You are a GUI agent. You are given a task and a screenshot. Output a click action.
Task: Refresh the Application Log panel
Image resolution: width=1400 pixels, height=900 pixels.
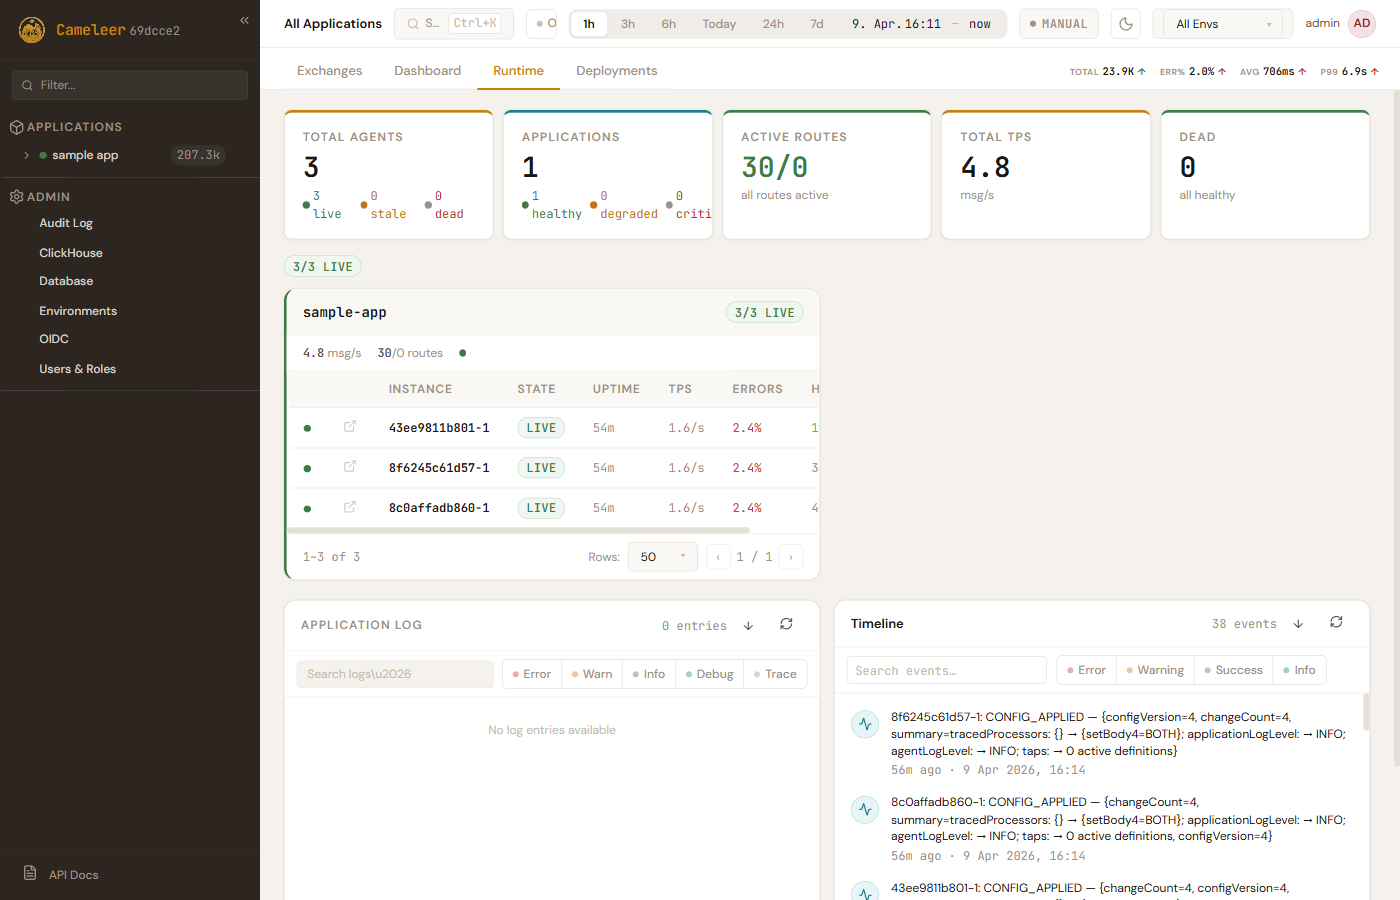tap(786, 625)
